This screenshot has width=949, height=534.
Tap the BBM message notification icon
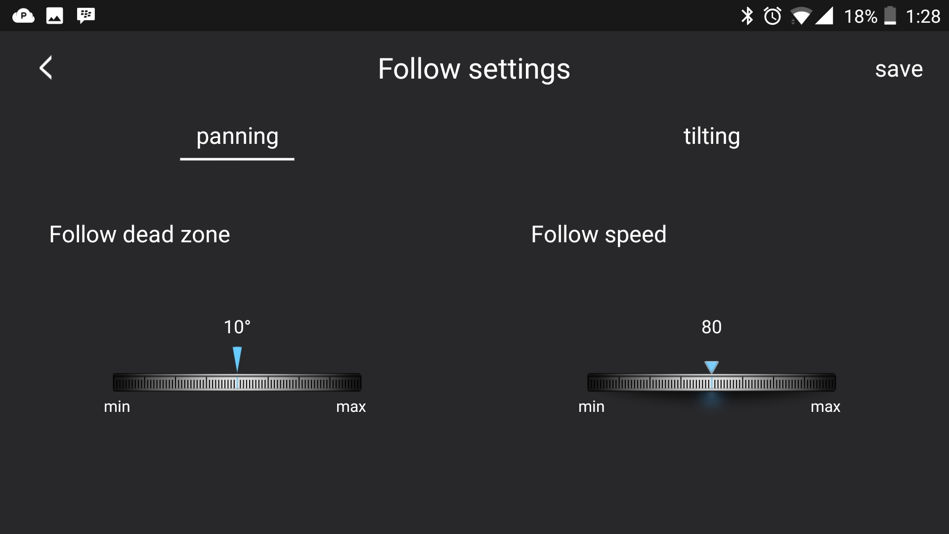[86, 16]
